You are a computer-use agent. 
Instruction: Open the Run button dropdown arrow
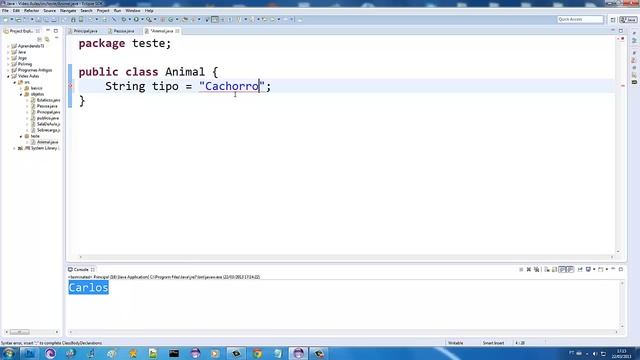point(142,20)
